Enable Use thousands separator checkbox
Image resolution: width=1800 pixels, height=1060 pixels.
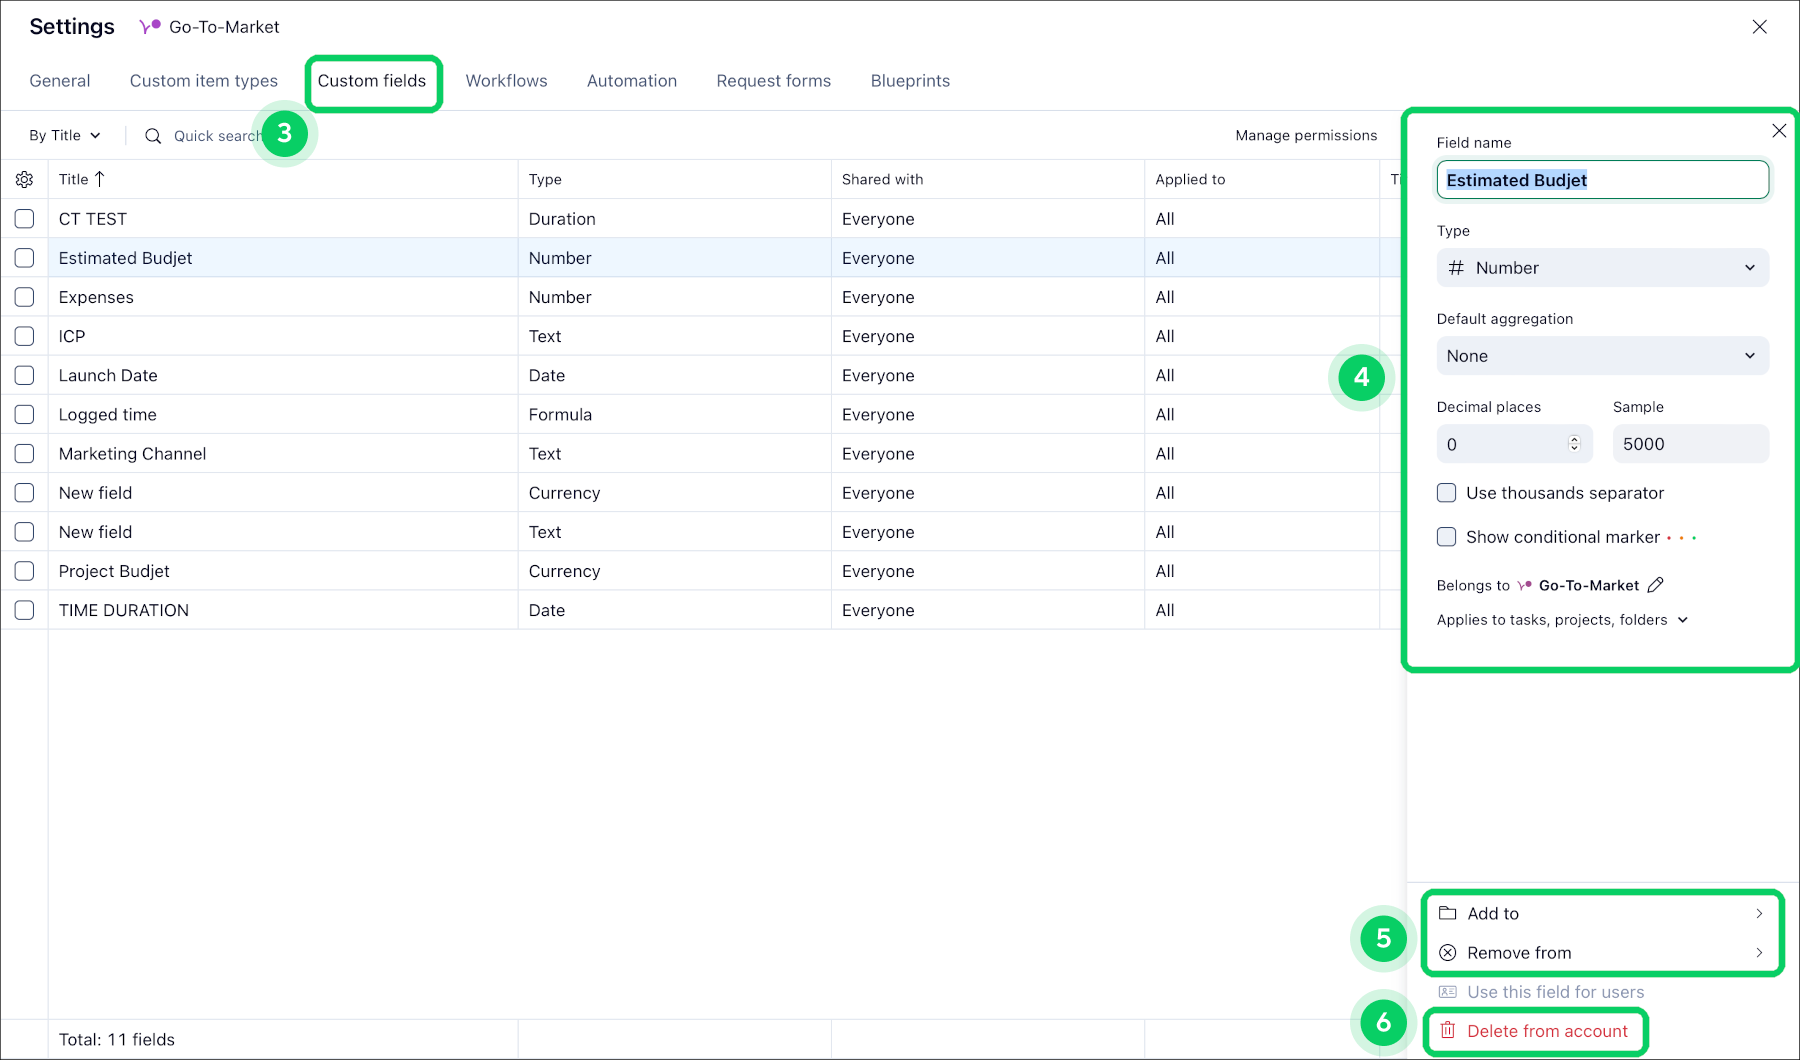click(x=1446, y=493)
